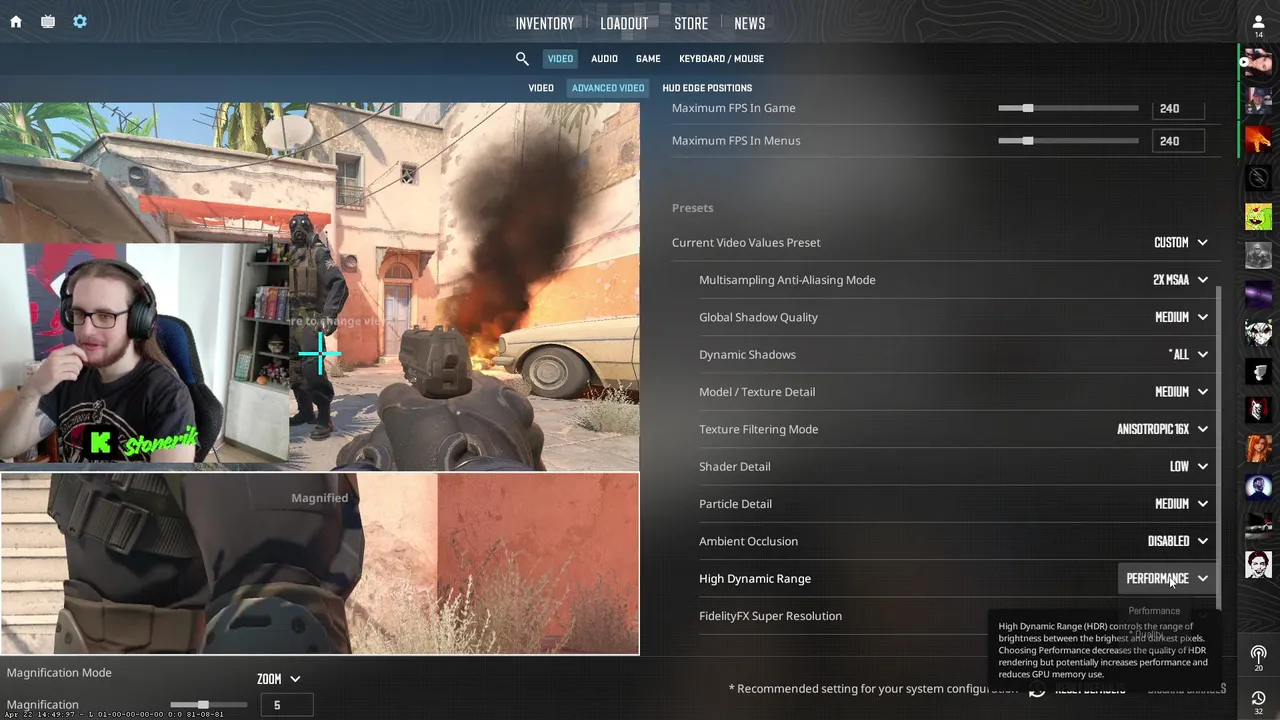The height and width of the screenshot is (720, 1280).
Task: Open Dynamic Shadows dropdown
Action: [1188, 355]
